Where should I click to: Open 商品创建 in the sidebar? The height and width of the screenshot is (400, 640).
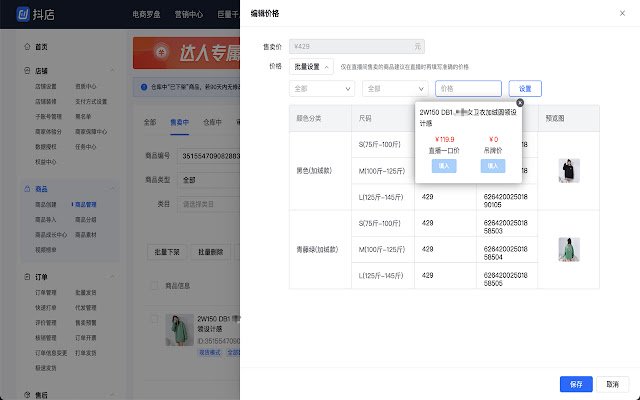tap(45, 204)
